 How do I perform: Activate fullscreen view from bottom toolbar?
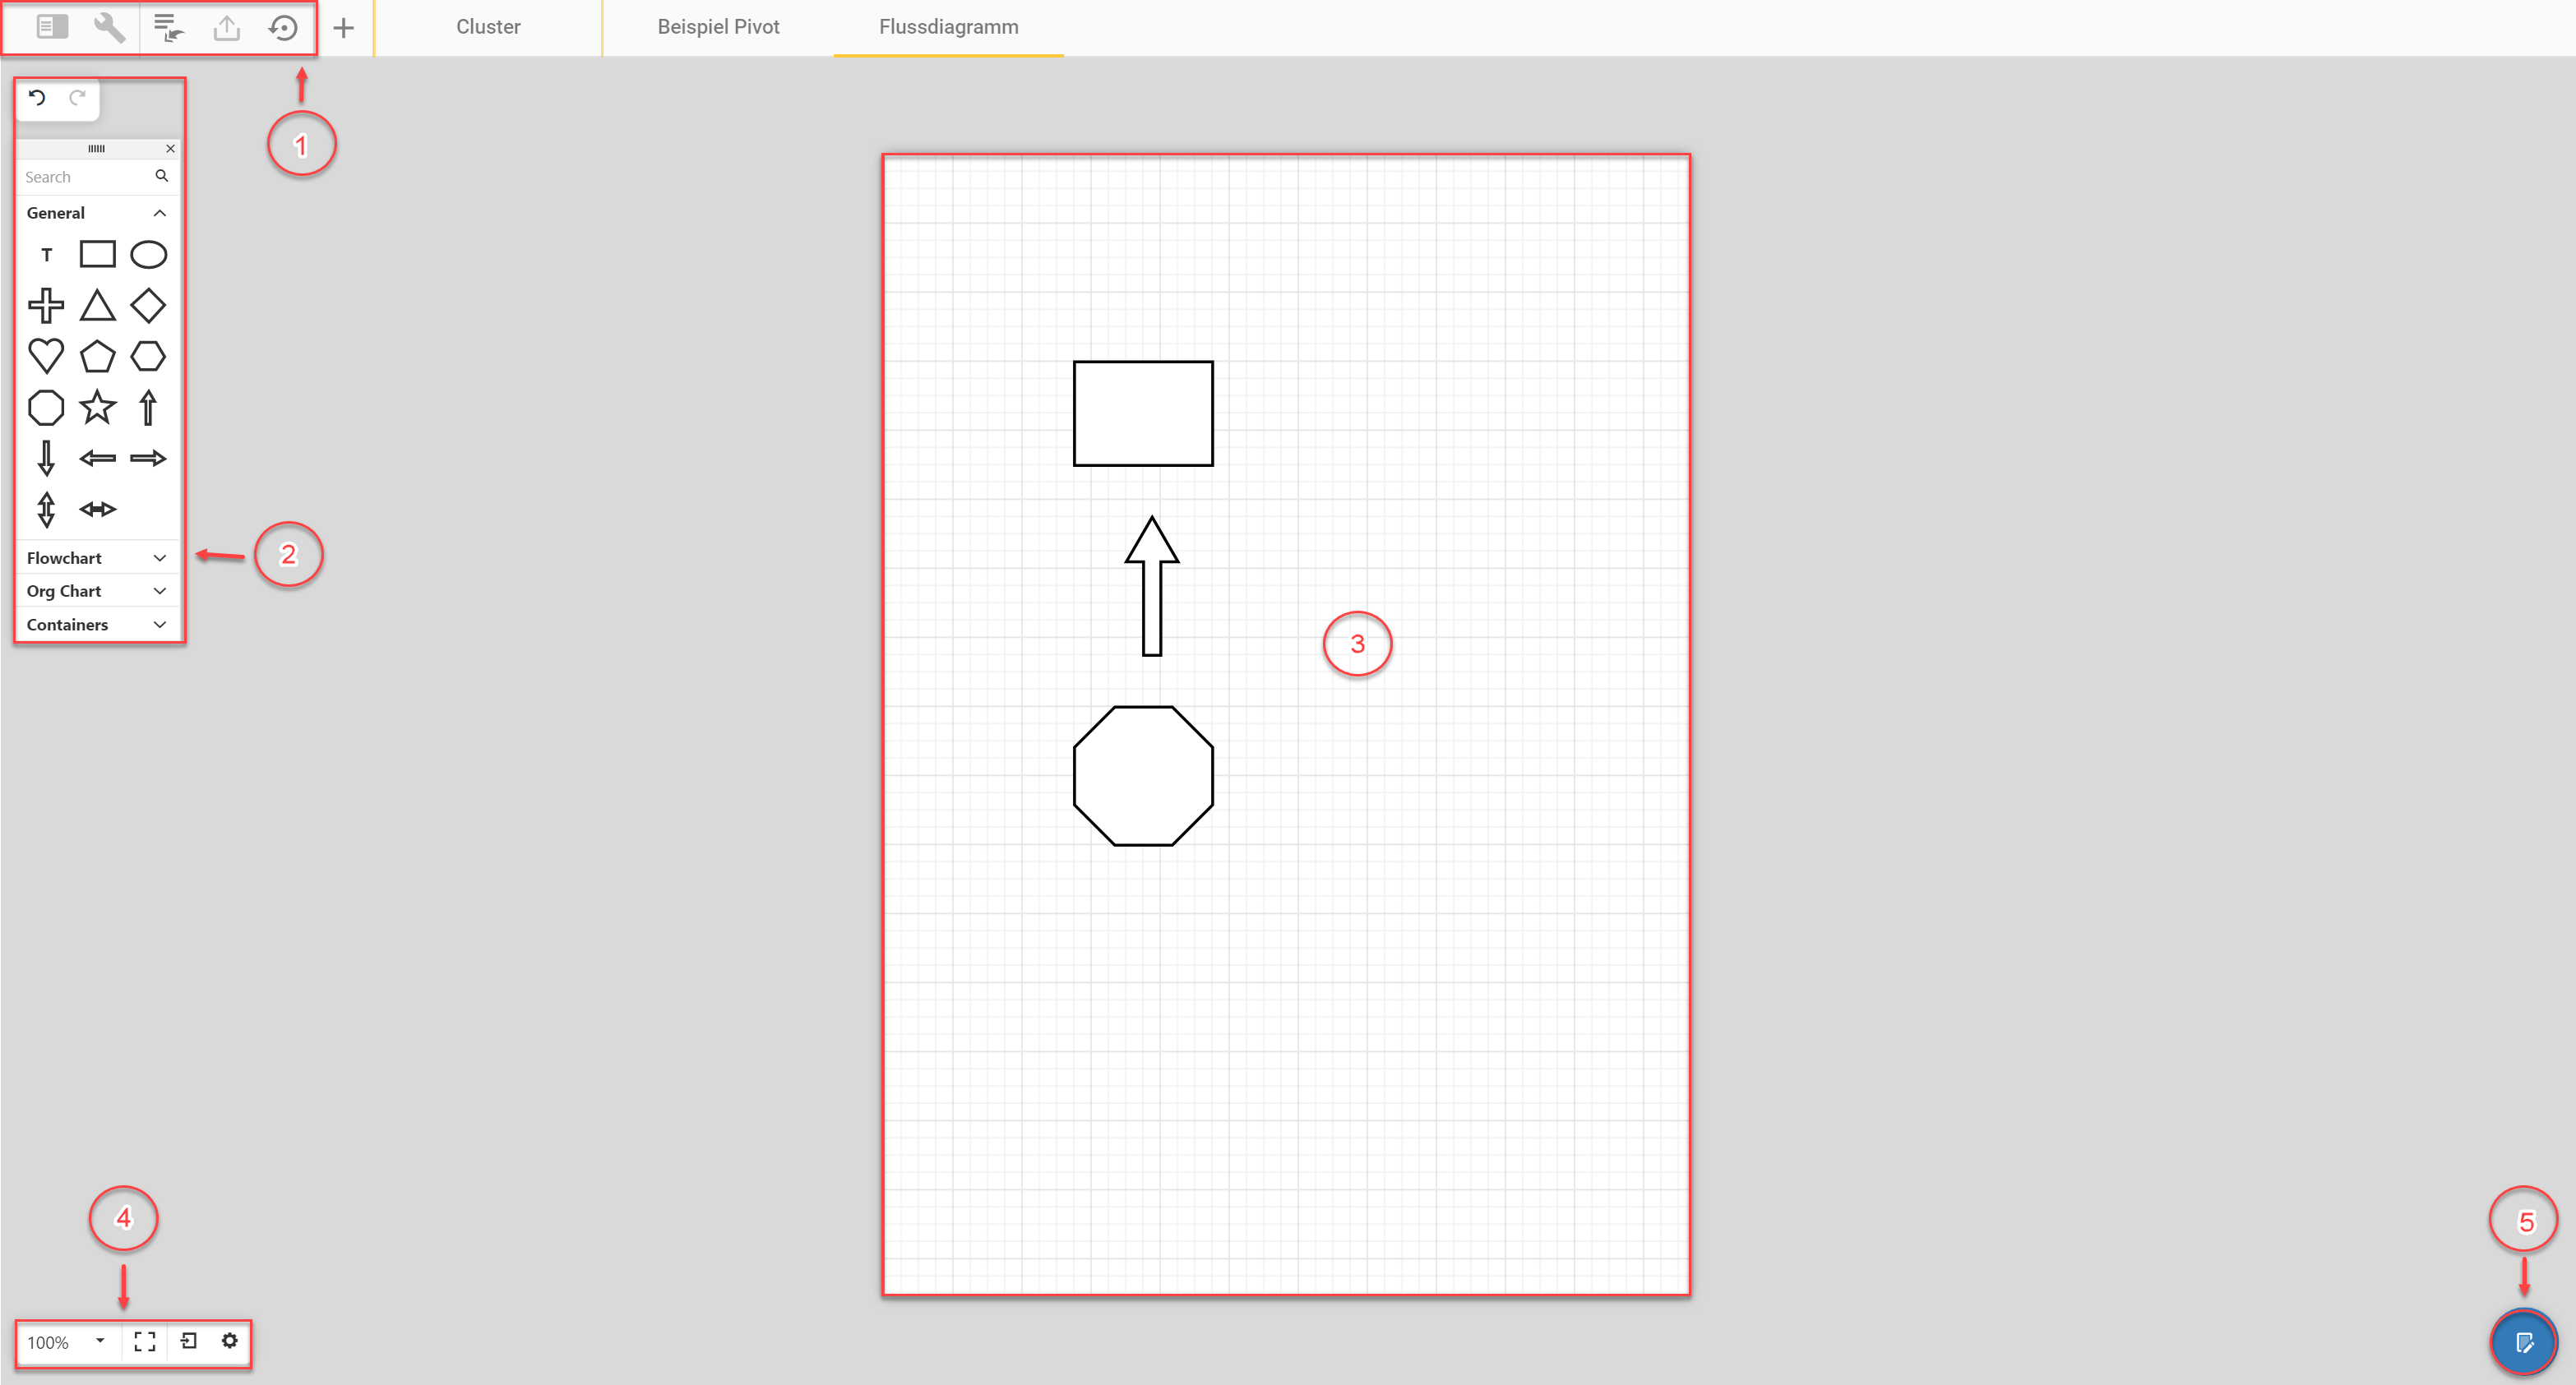[144, 1342]
